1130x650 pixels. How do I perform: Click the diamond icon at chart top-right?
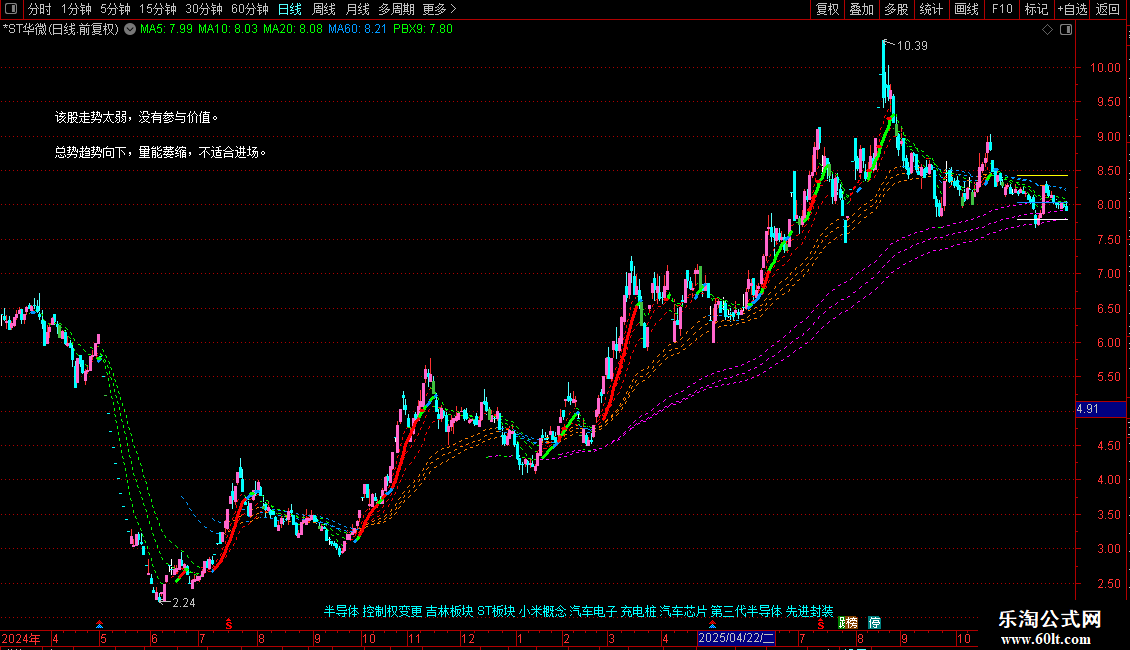1048,30
